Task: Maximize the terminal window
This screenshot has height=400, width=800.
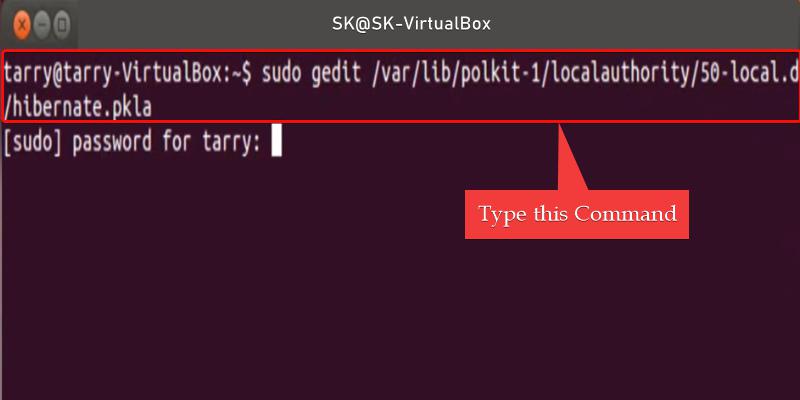Action: 63,21
